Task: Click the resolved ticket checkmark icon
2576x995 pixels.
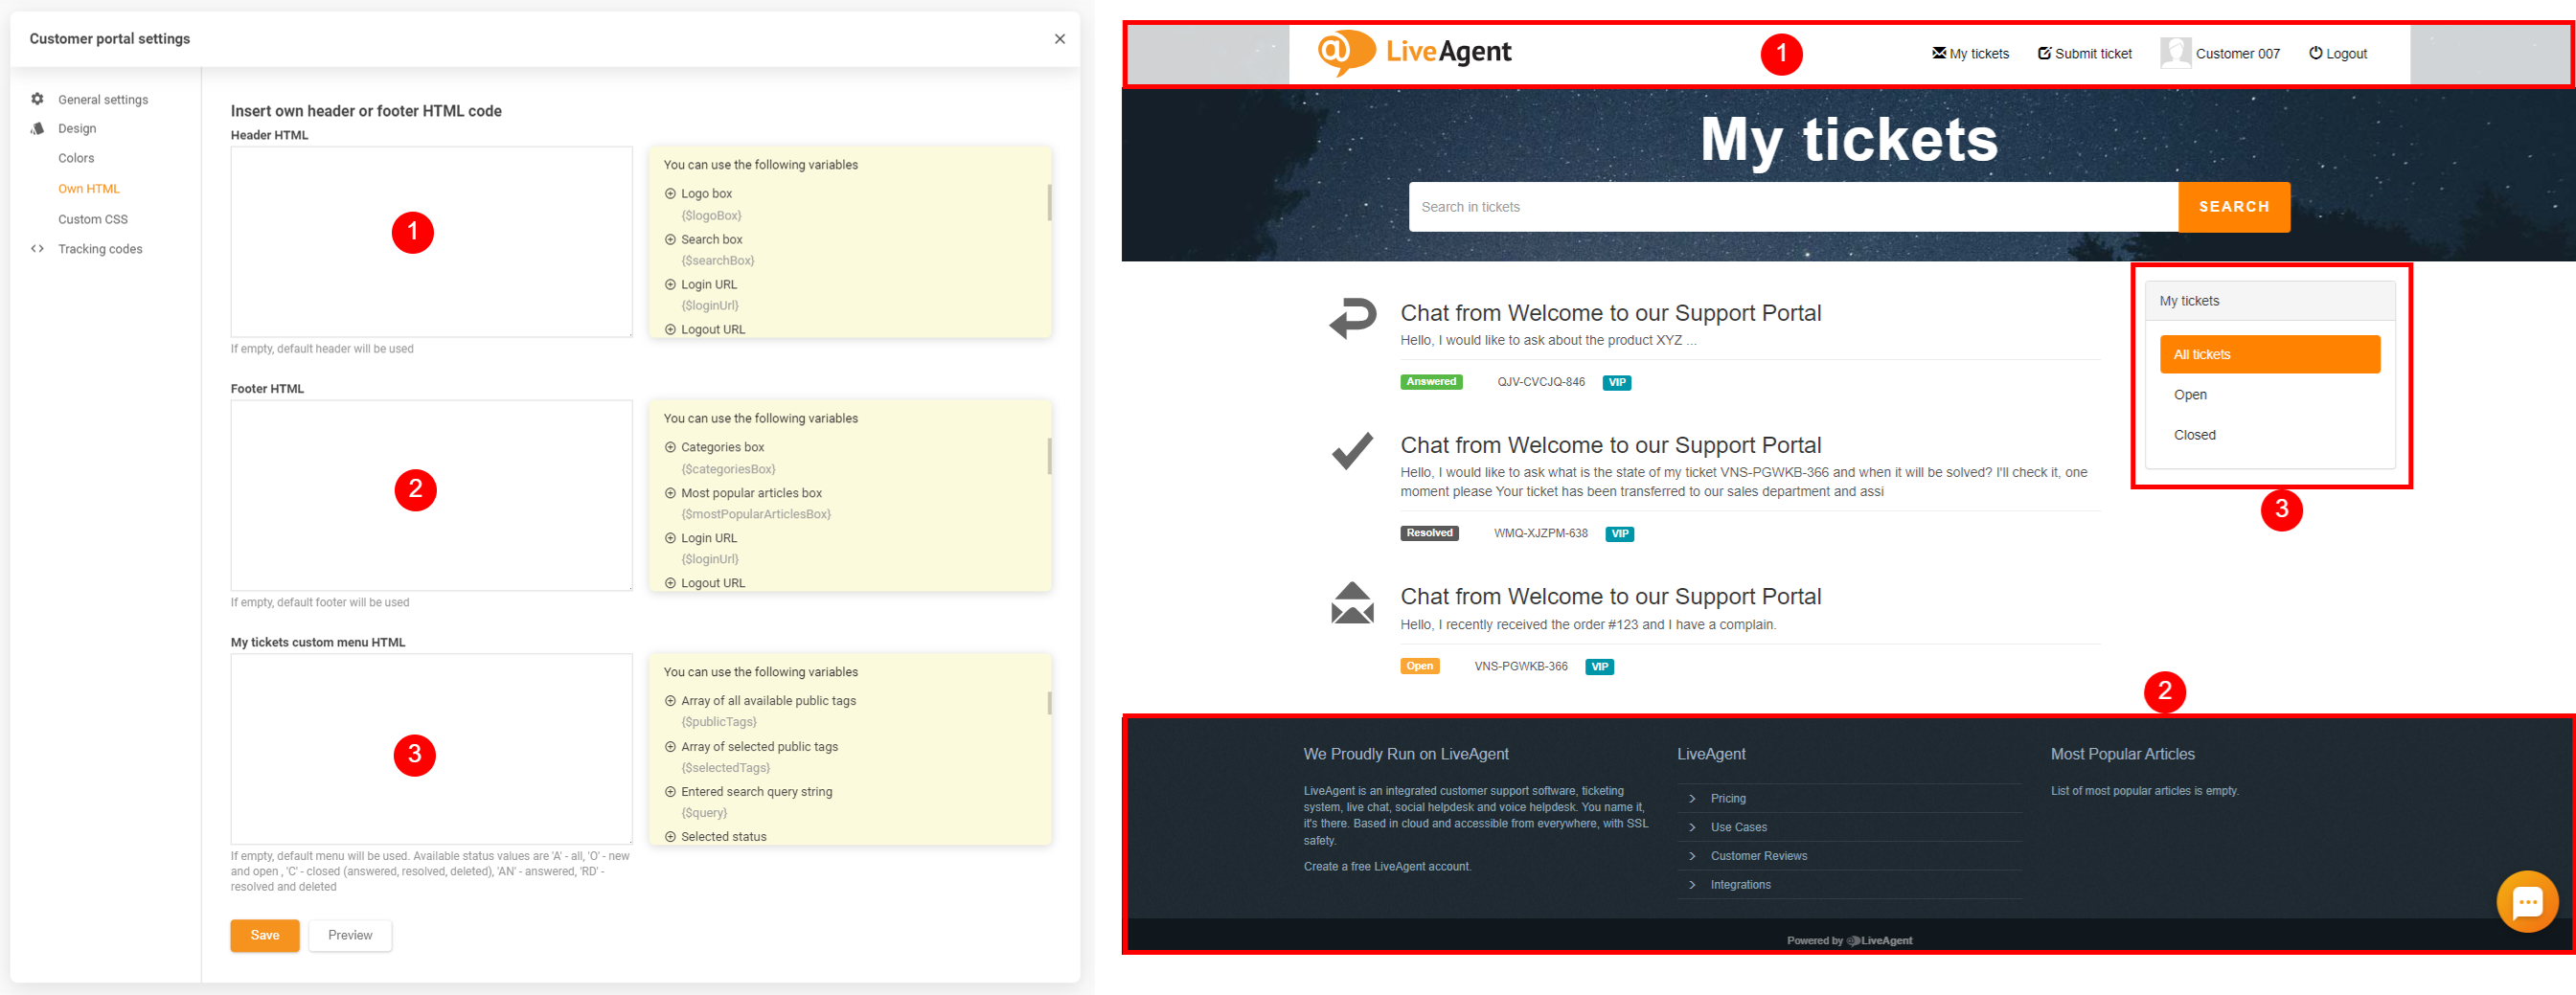Action: pos(1352,451)
